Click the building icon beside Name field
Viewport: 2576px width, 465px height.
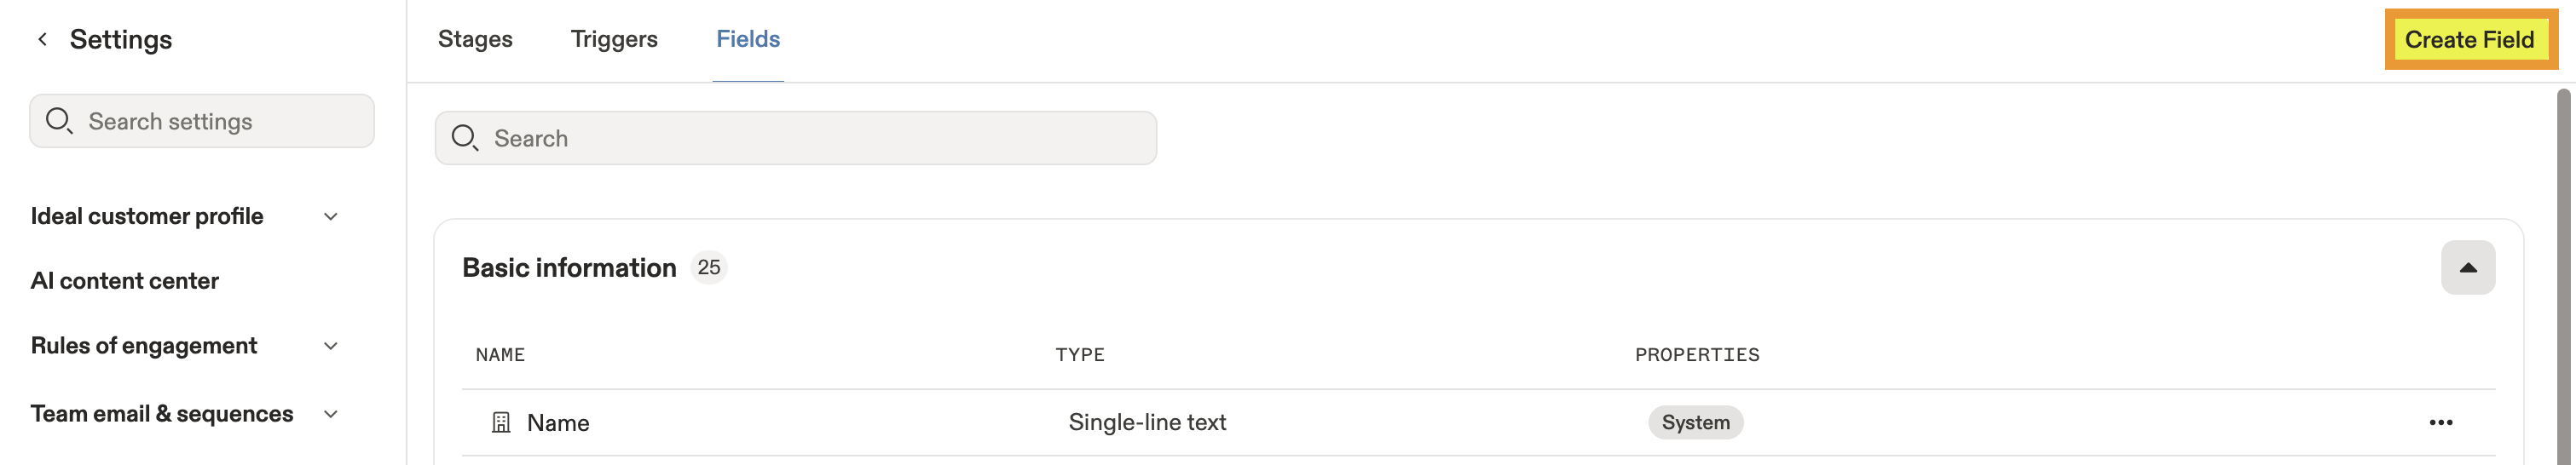(501, 423)
